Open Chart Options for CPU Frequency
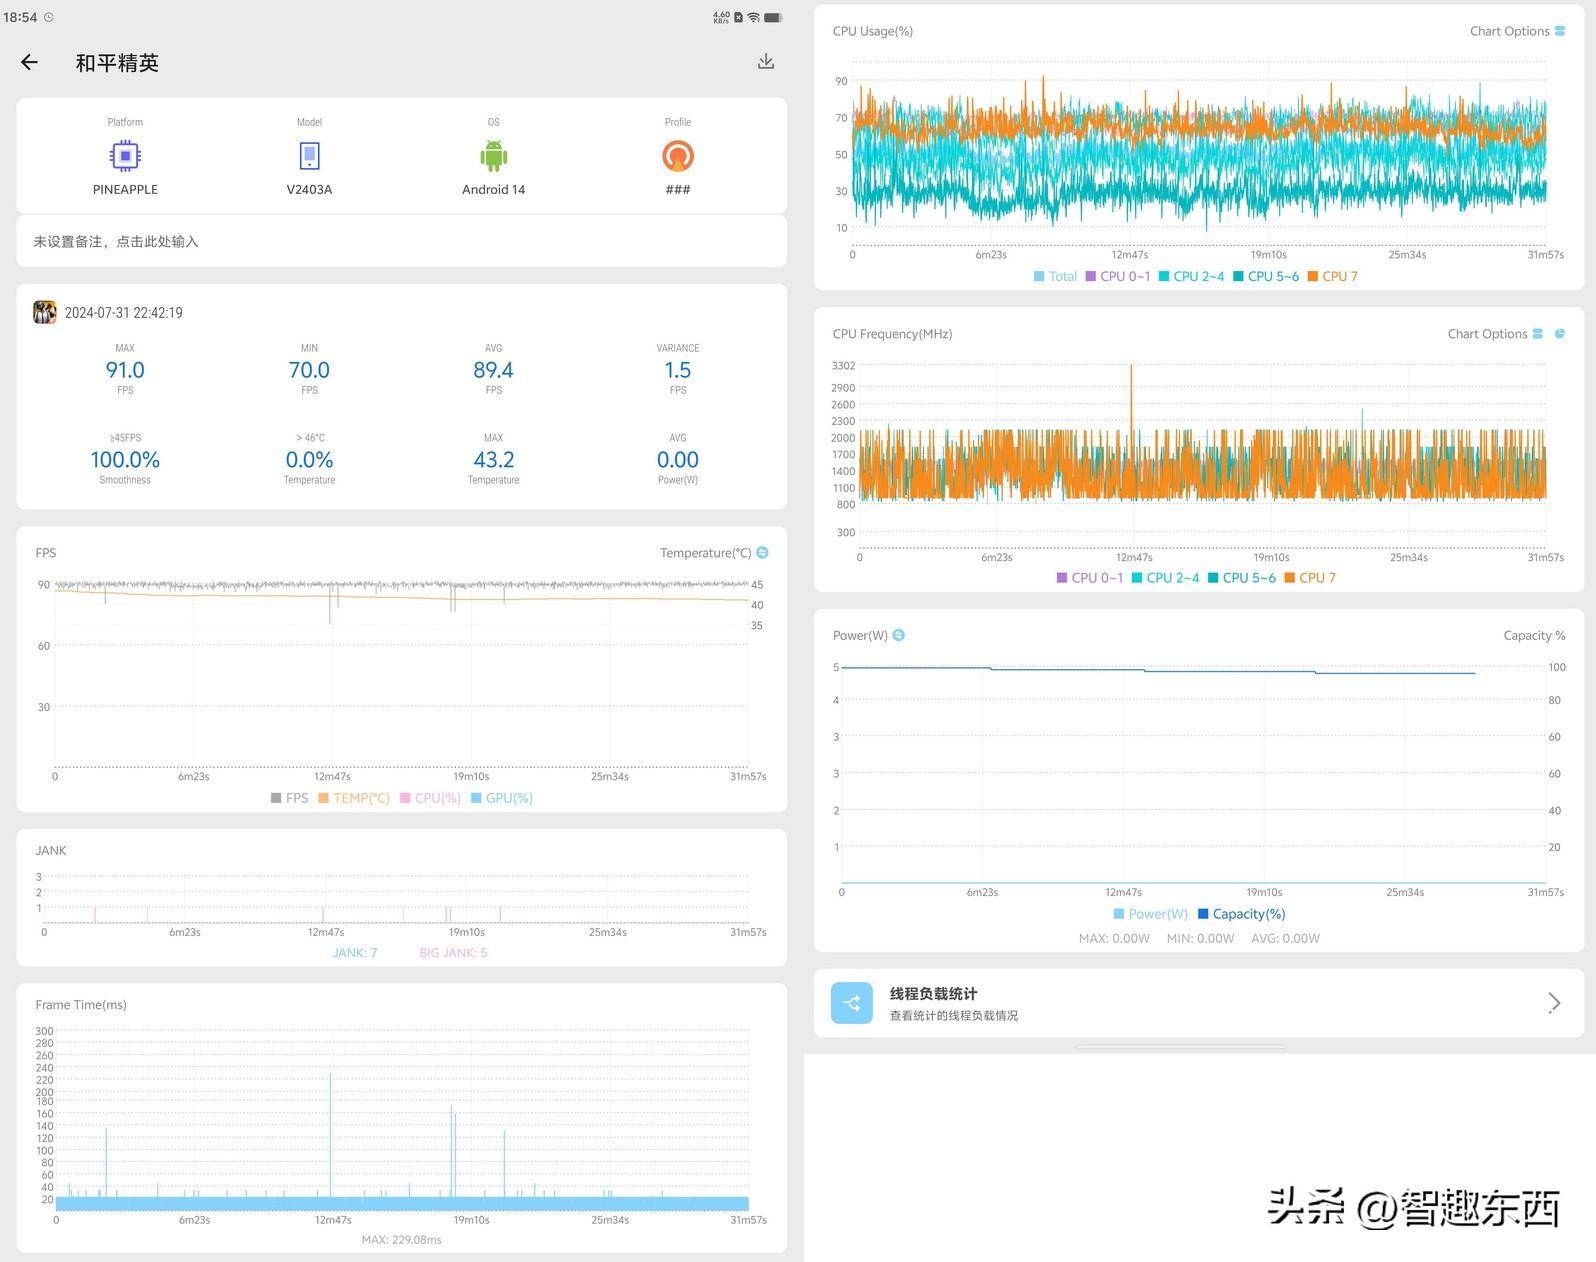 pos(1494,334)
